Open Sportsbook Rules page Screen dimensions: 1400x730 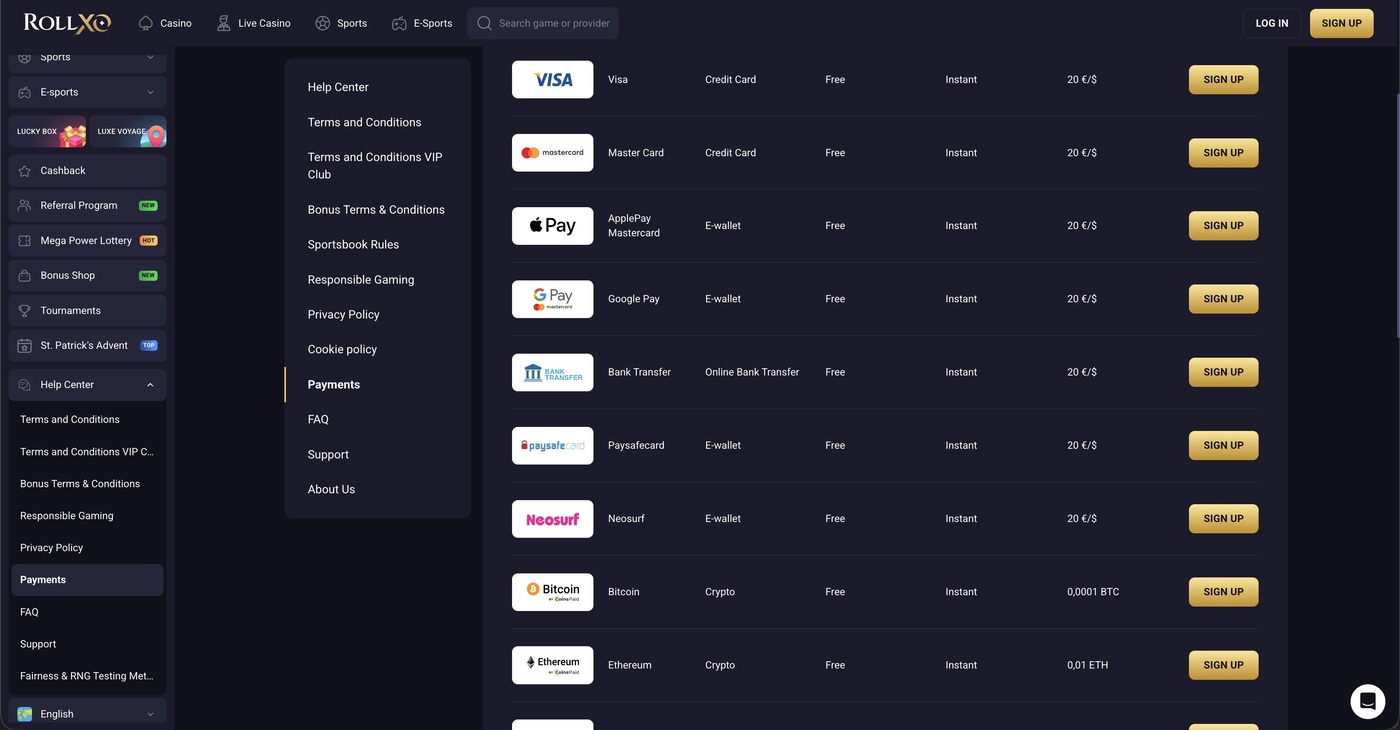tap(353, 245)
